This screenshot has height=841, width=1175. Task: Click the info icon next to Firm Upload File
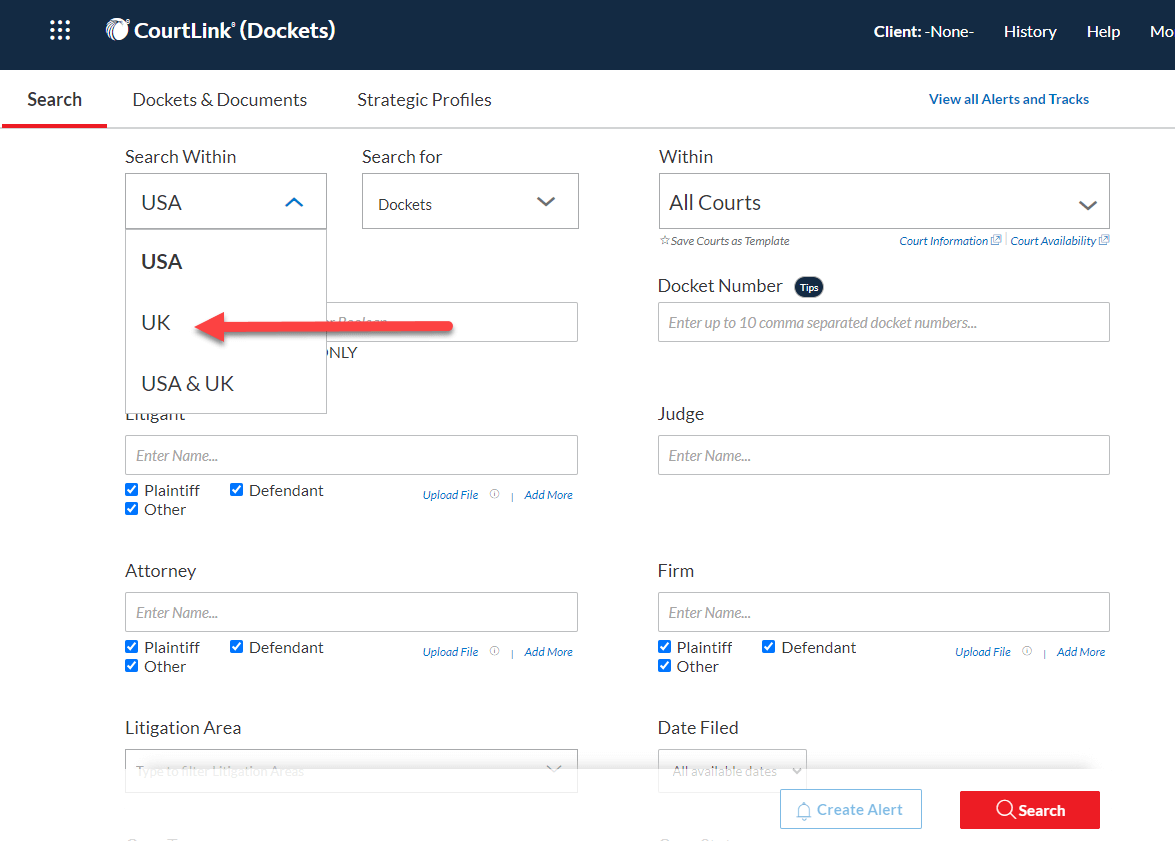(x=1027, y=651)
